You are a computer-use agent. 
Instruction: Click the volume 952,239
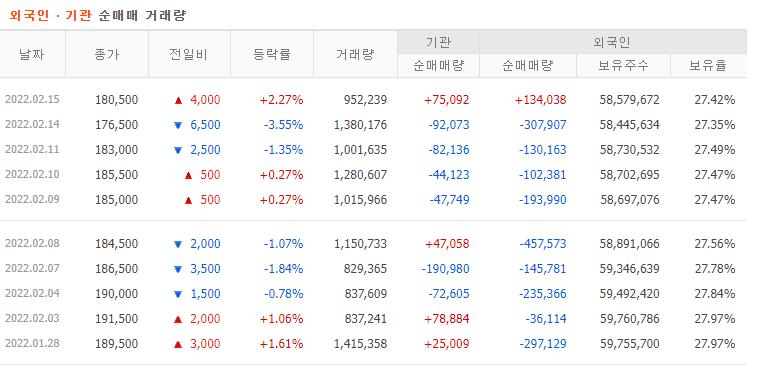(x=365, y=100)
